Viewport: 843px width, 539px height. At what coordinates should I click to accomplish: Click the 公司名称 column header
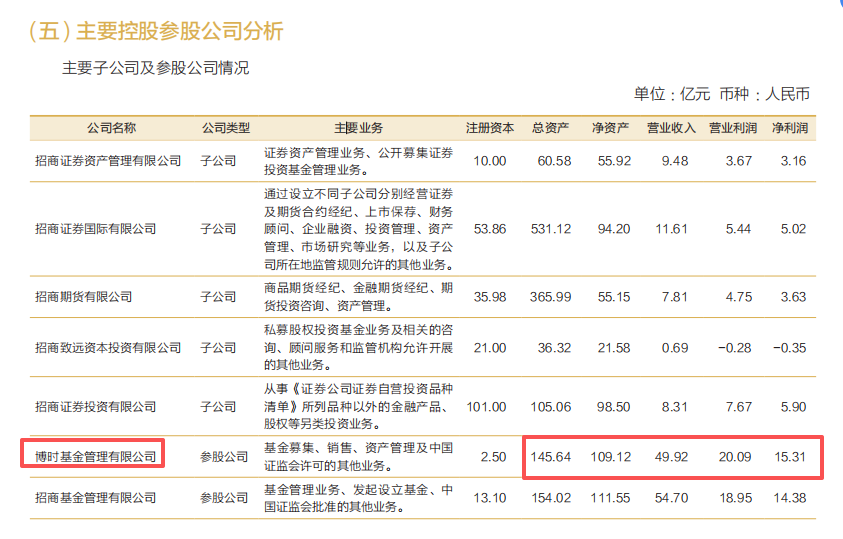click(x=111, y=128)
